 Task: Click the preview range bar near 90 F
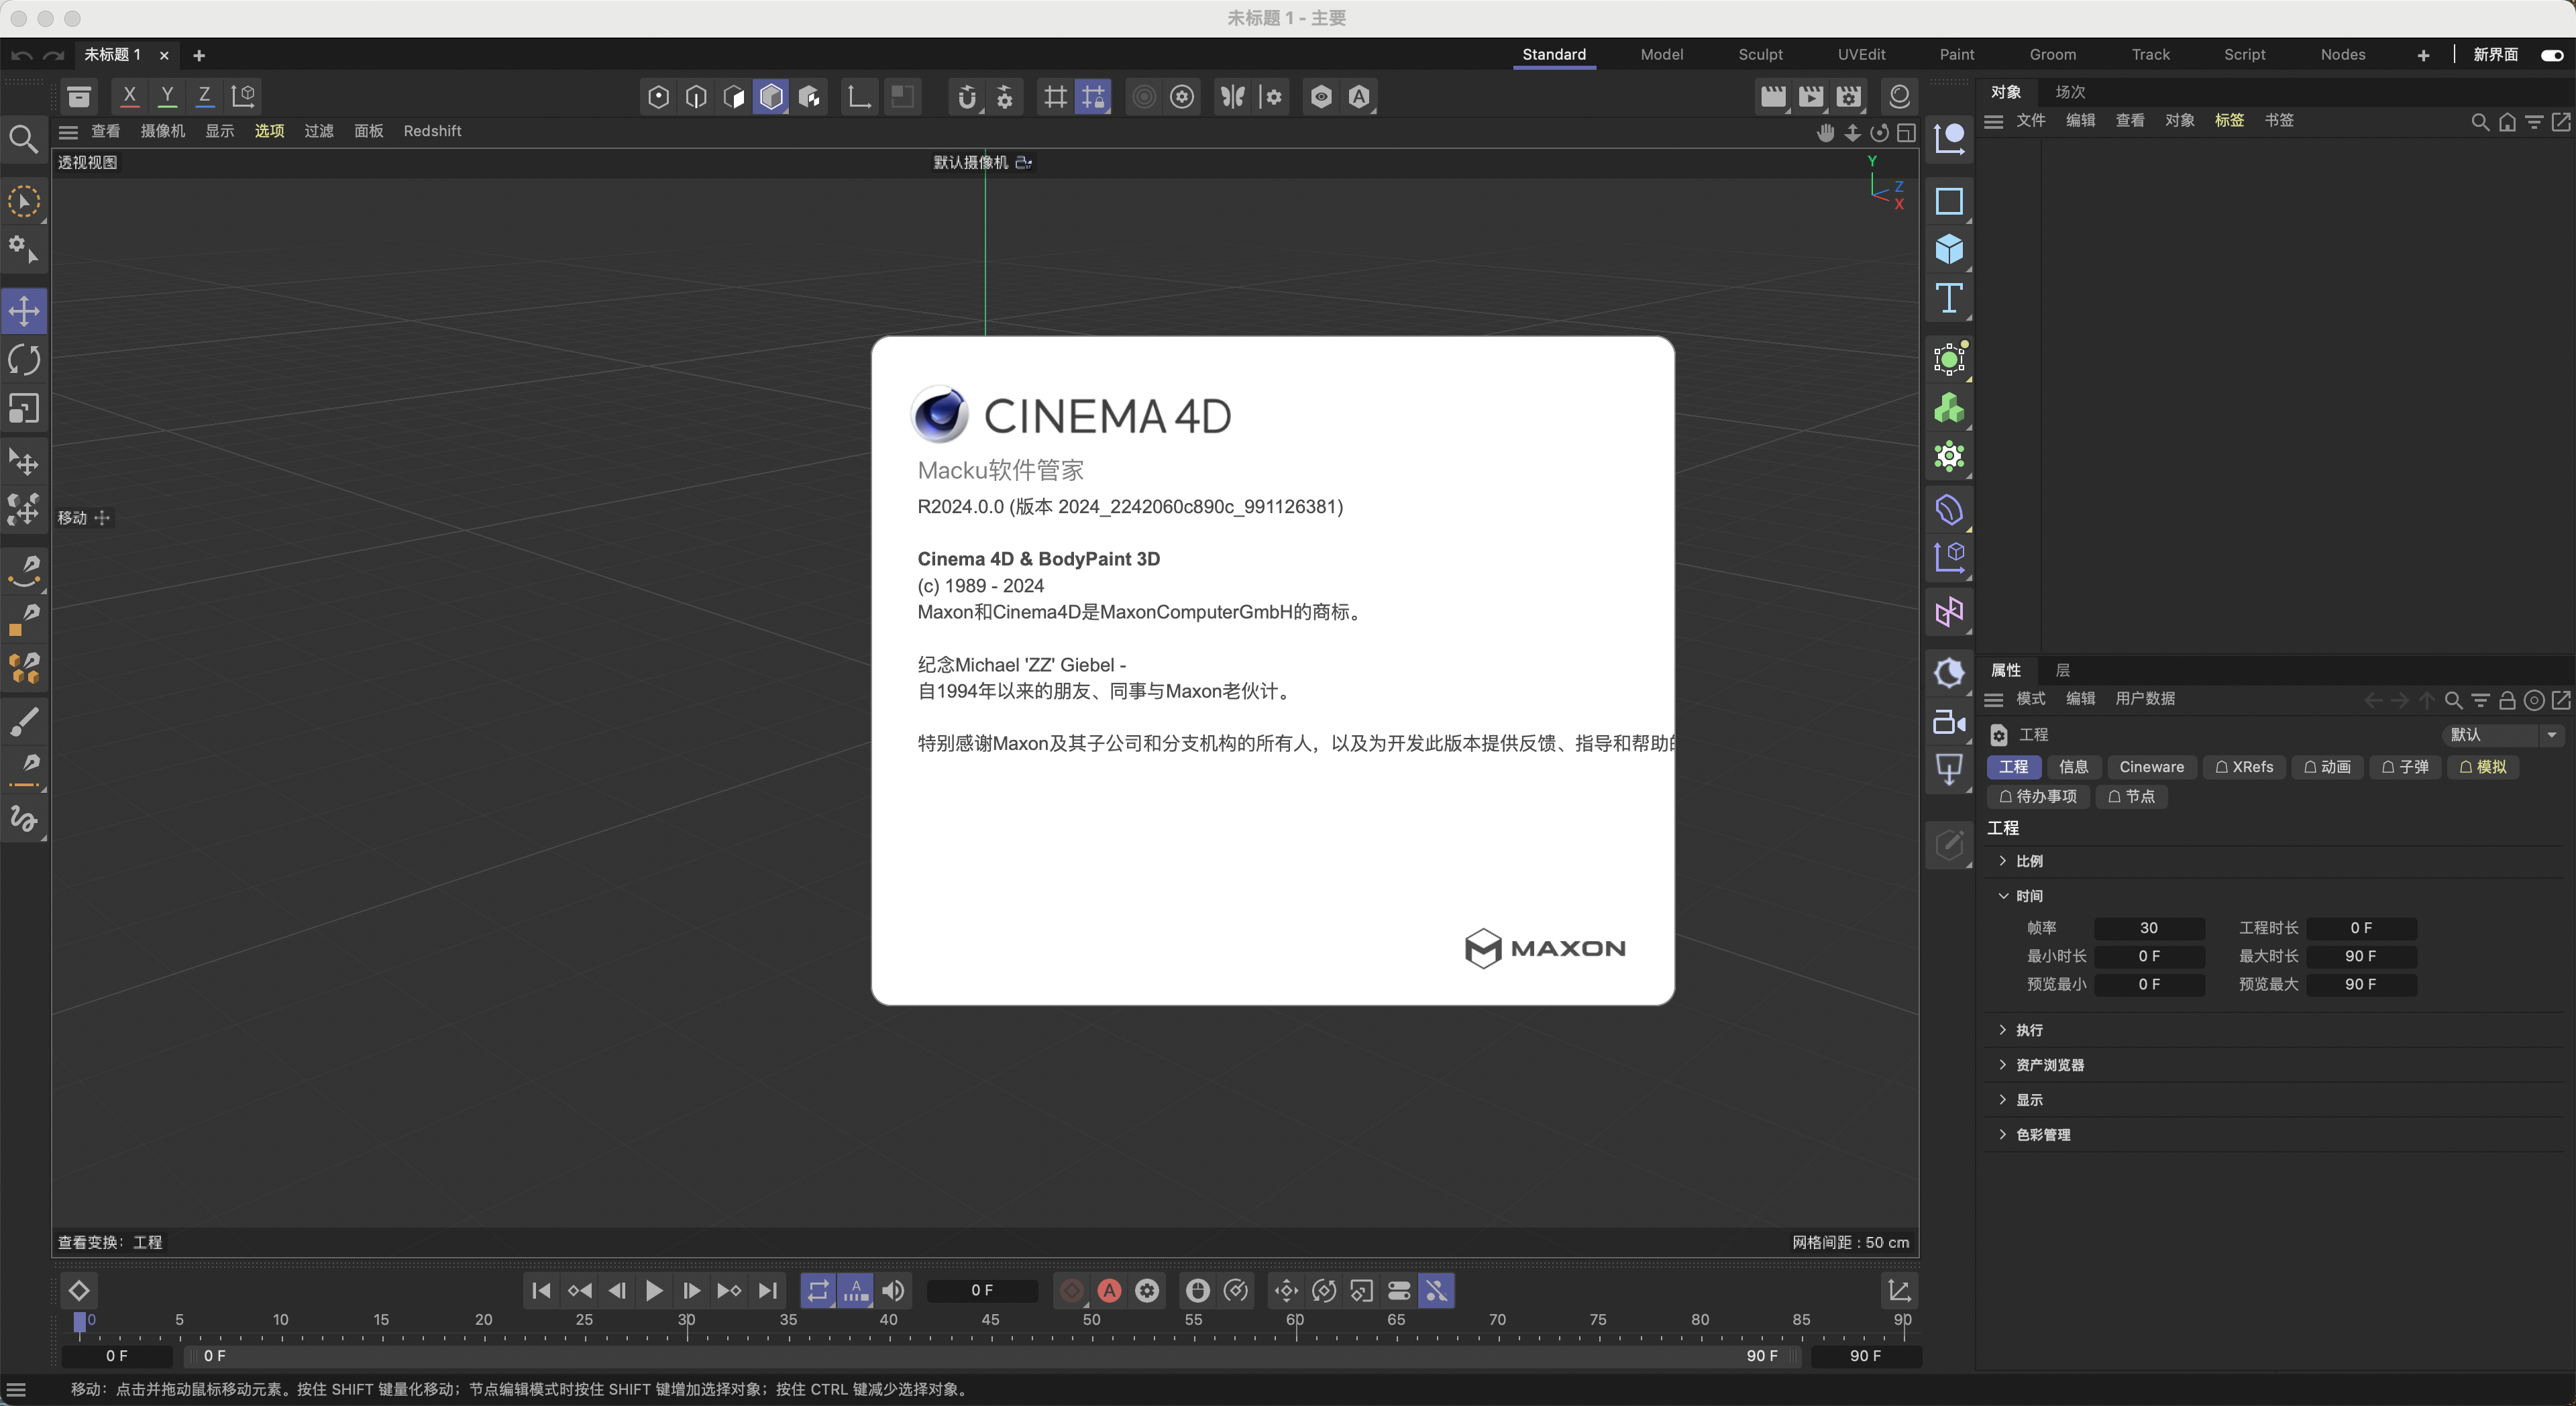point(1762,1356)
